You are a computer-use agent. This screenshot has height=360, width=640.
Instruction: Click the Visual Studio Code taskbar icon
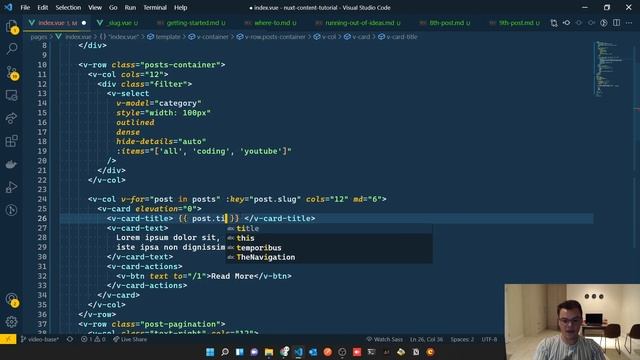pyautogui.click(x=298, y=352)
